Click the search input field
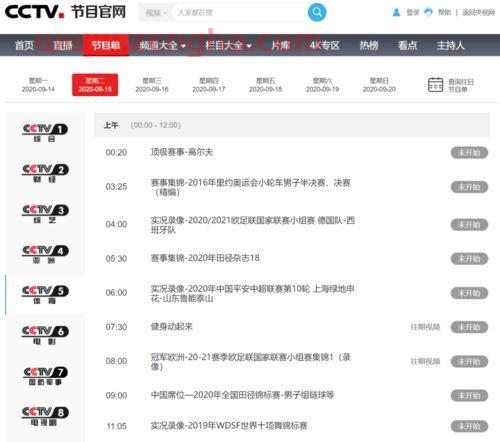This screenshot has width=500, height=442. tap(239, 13)
